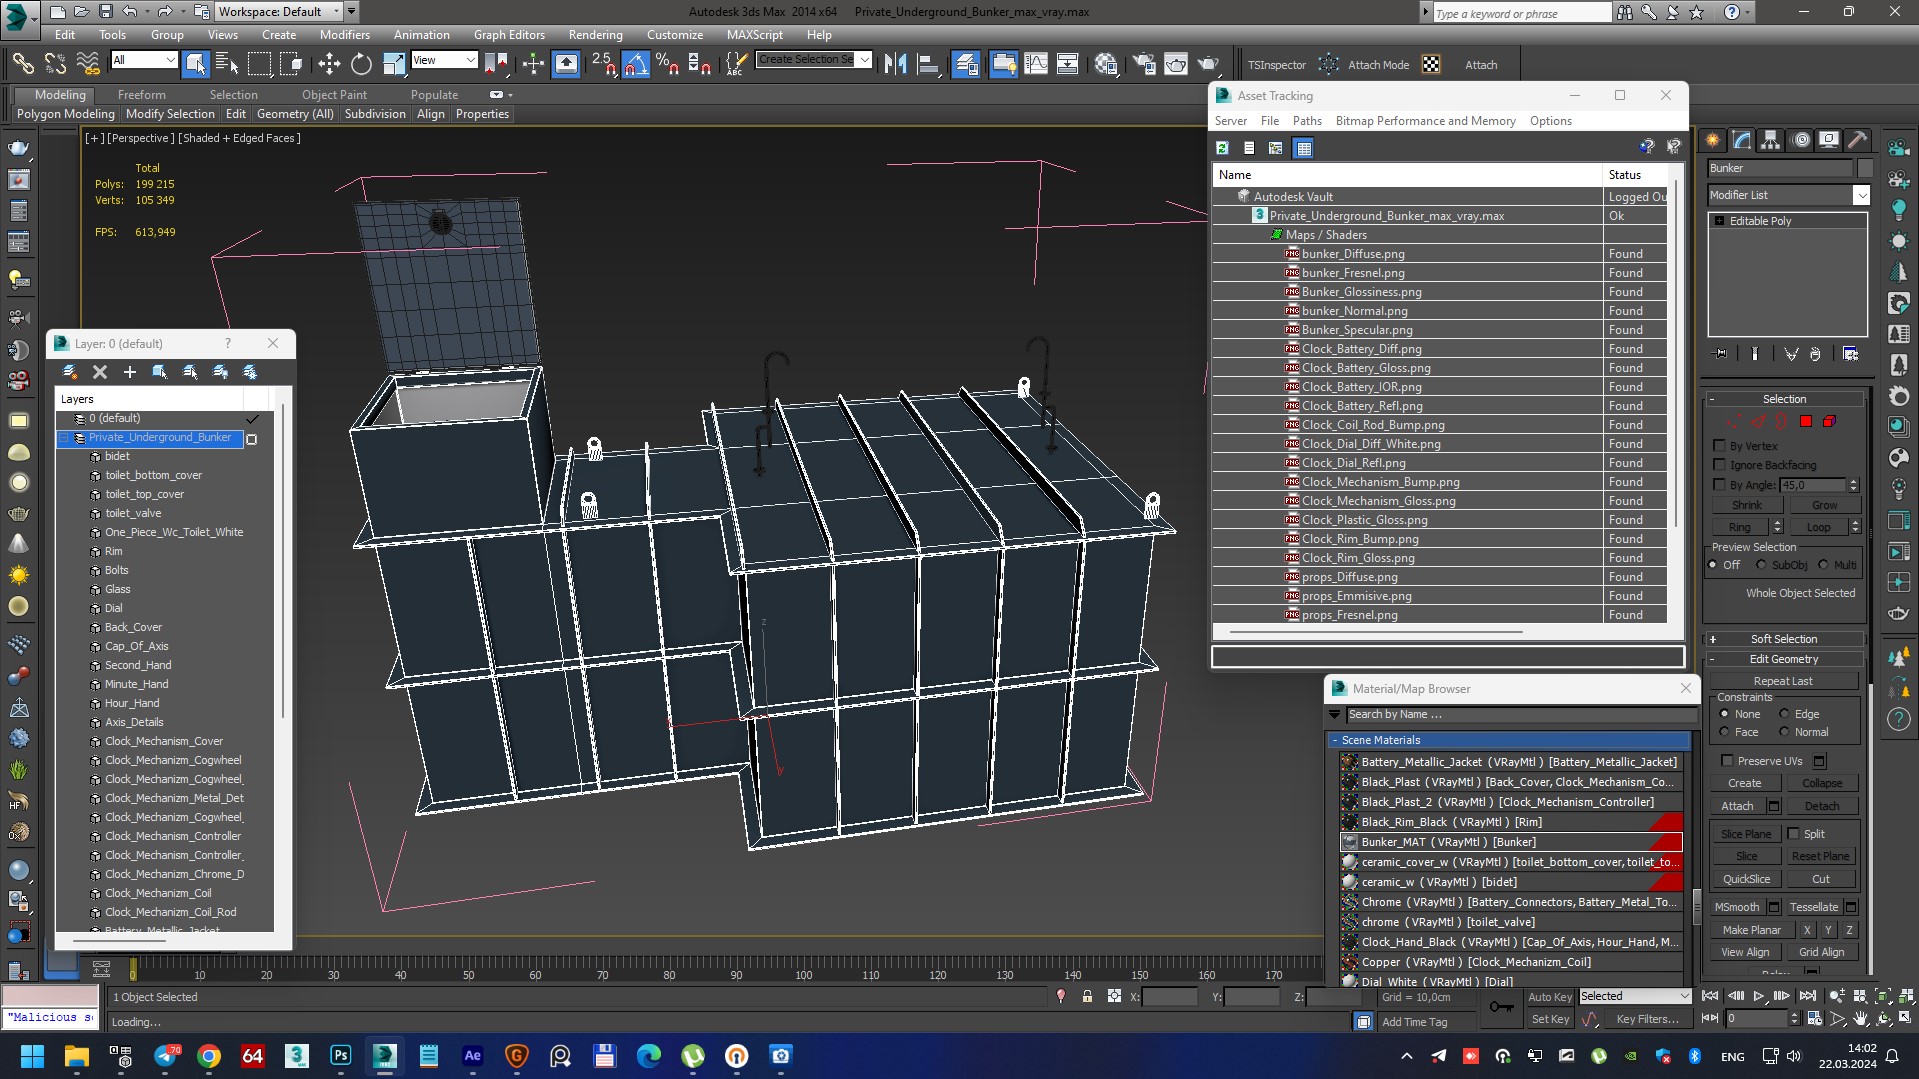Click the QuickSlice button
Screen dimensions: 1919x1079
(1746, 879)
